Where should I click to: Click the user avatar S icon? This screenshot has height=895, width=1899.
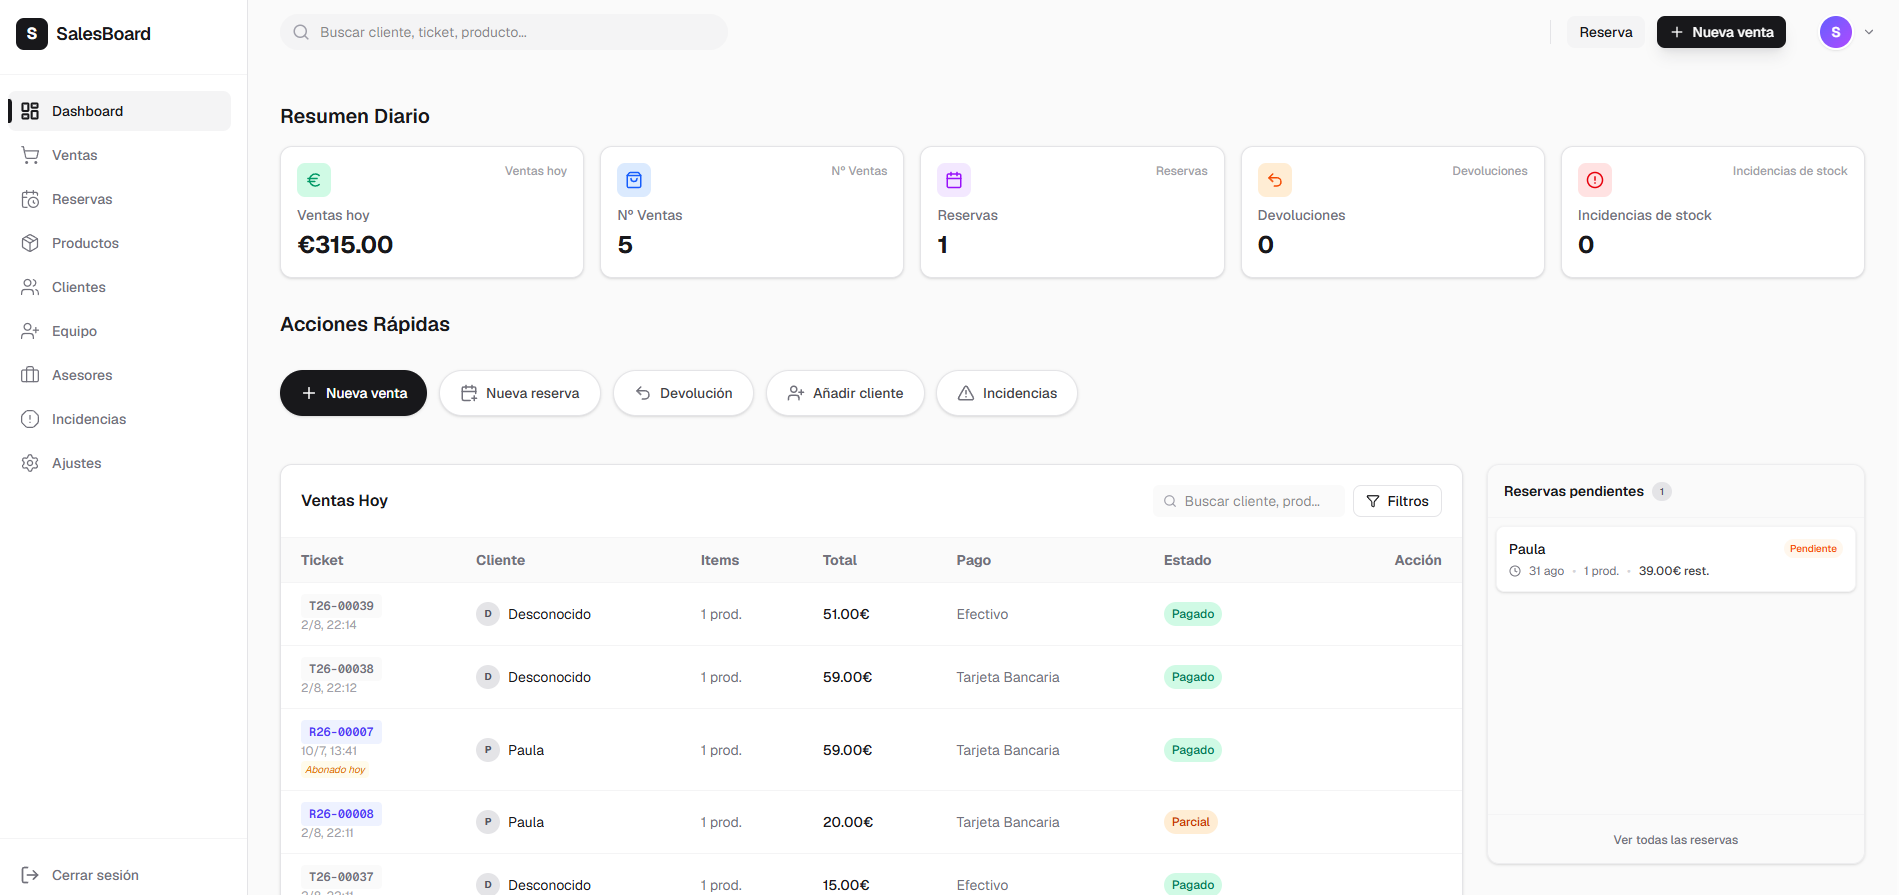(1836, 32)
